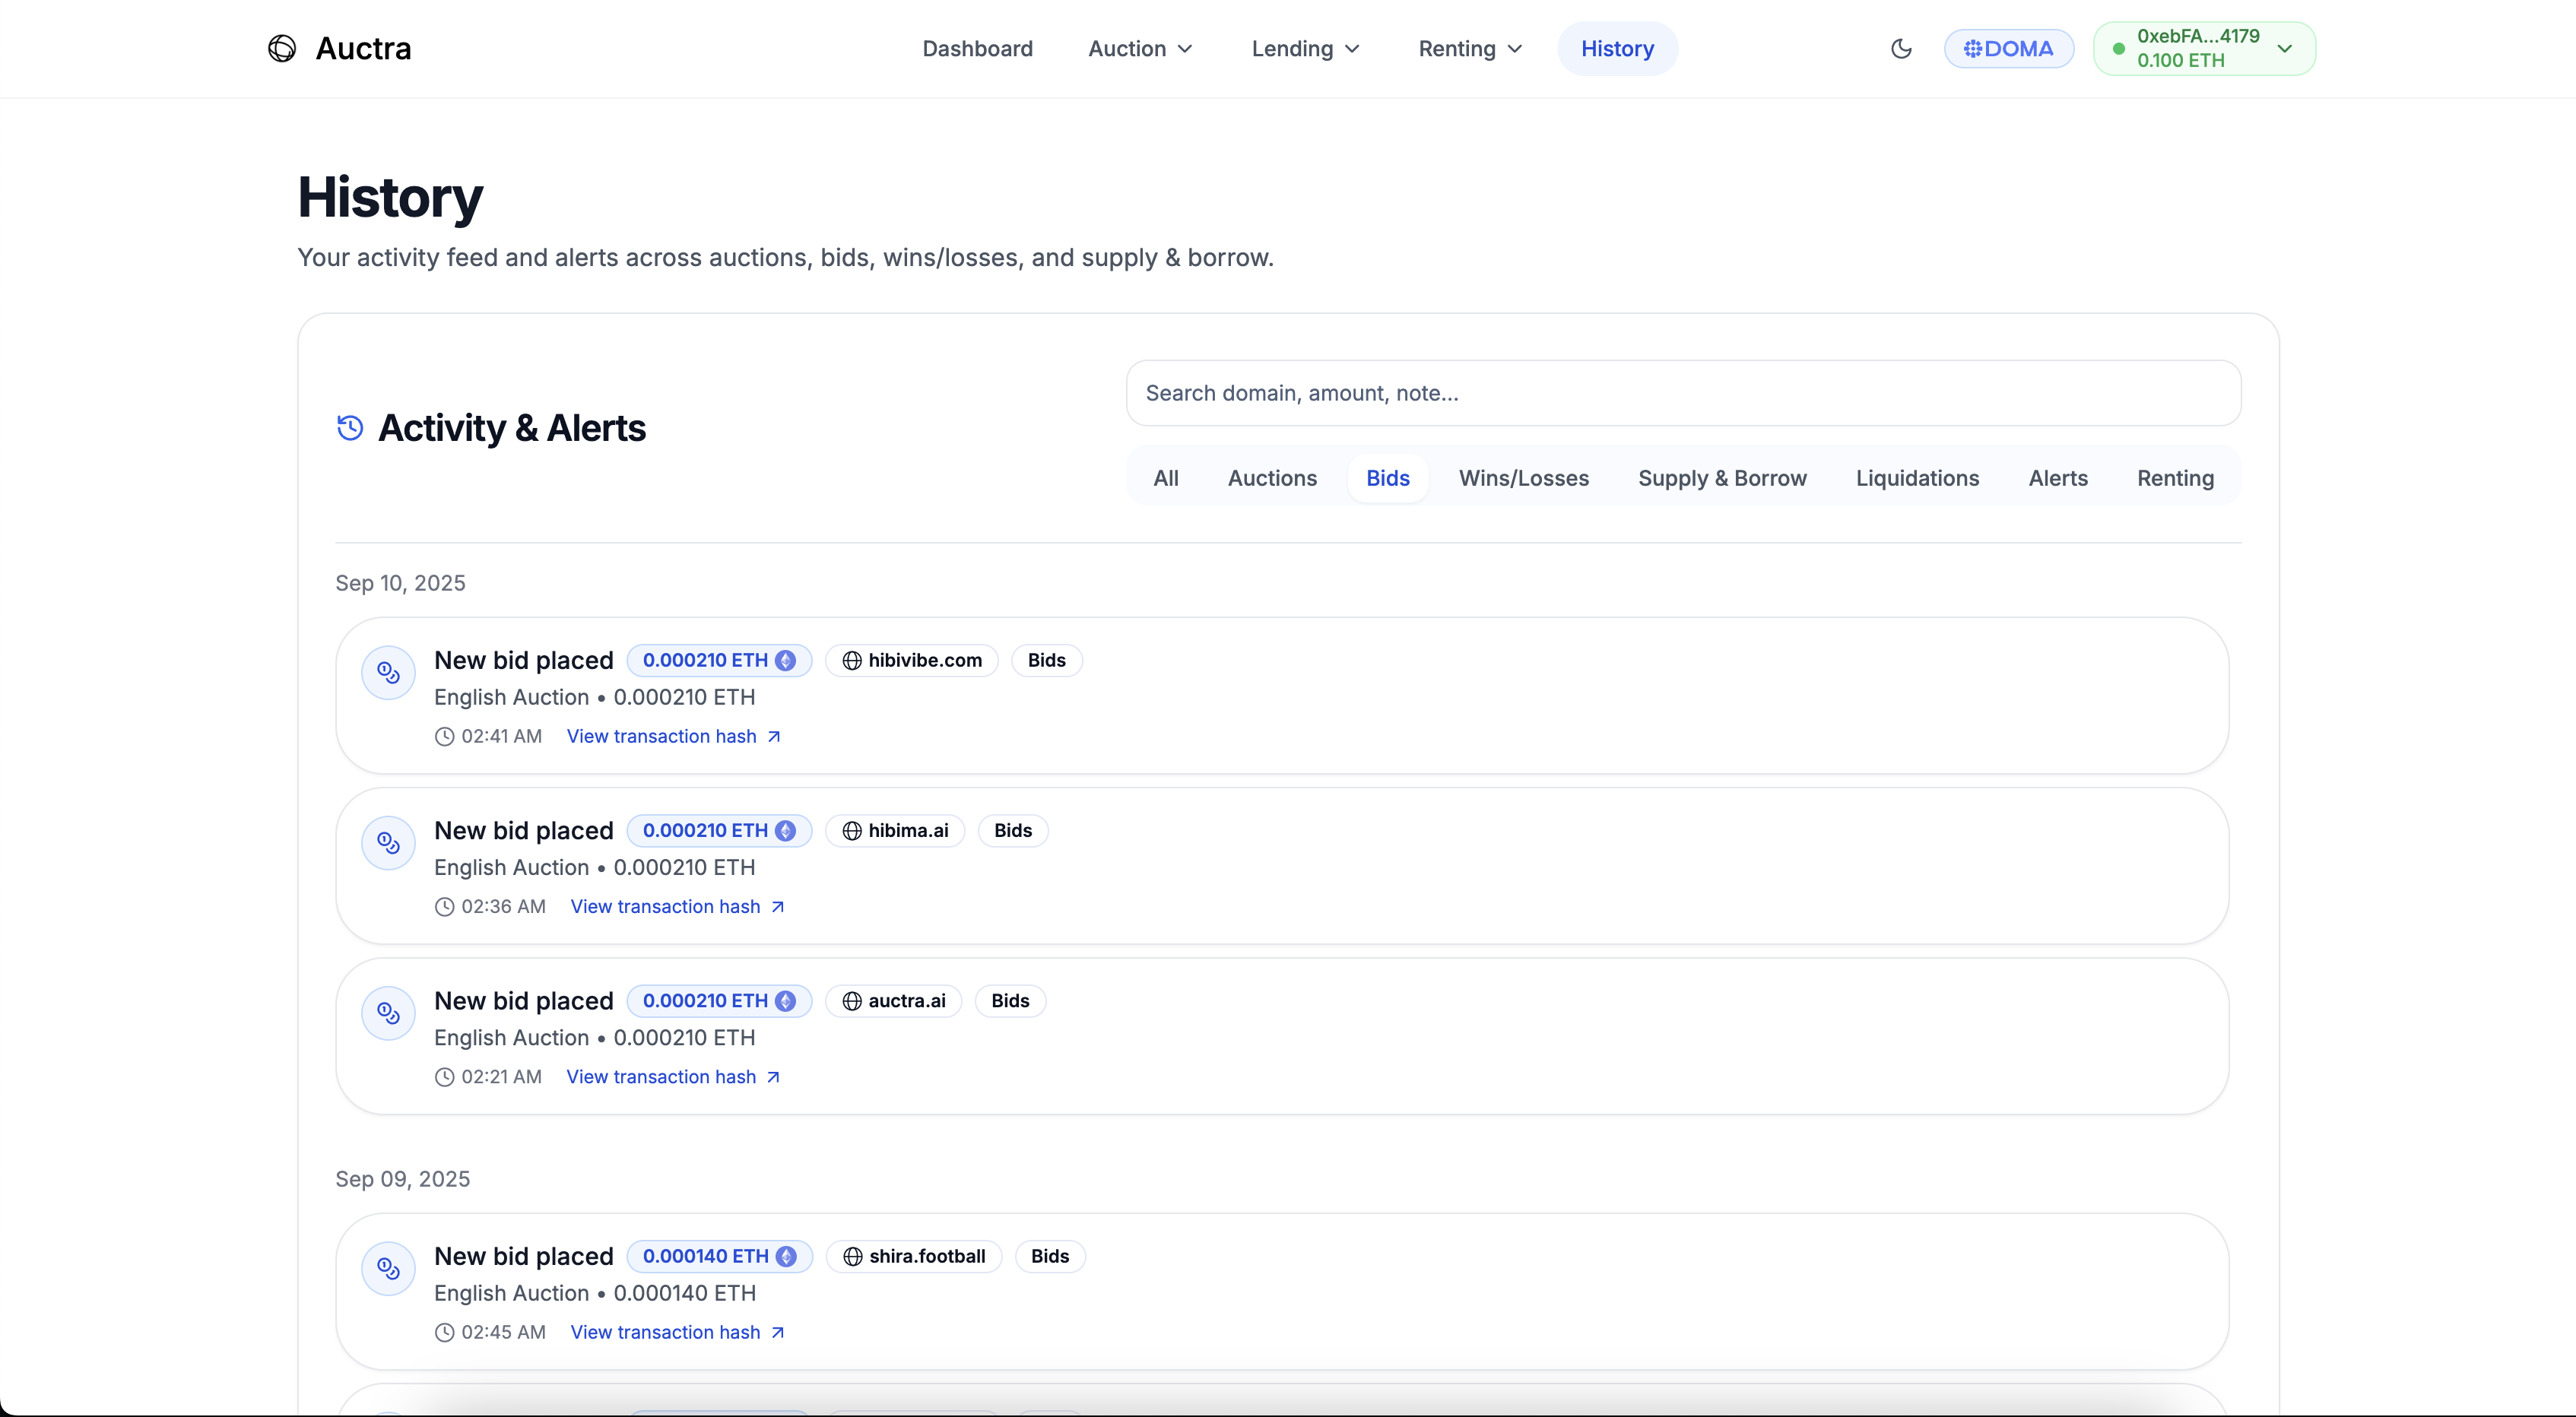Click the Activity & Alerts history clock icon
Viewport: 2576px width, 1417px height.
(350, 428)
